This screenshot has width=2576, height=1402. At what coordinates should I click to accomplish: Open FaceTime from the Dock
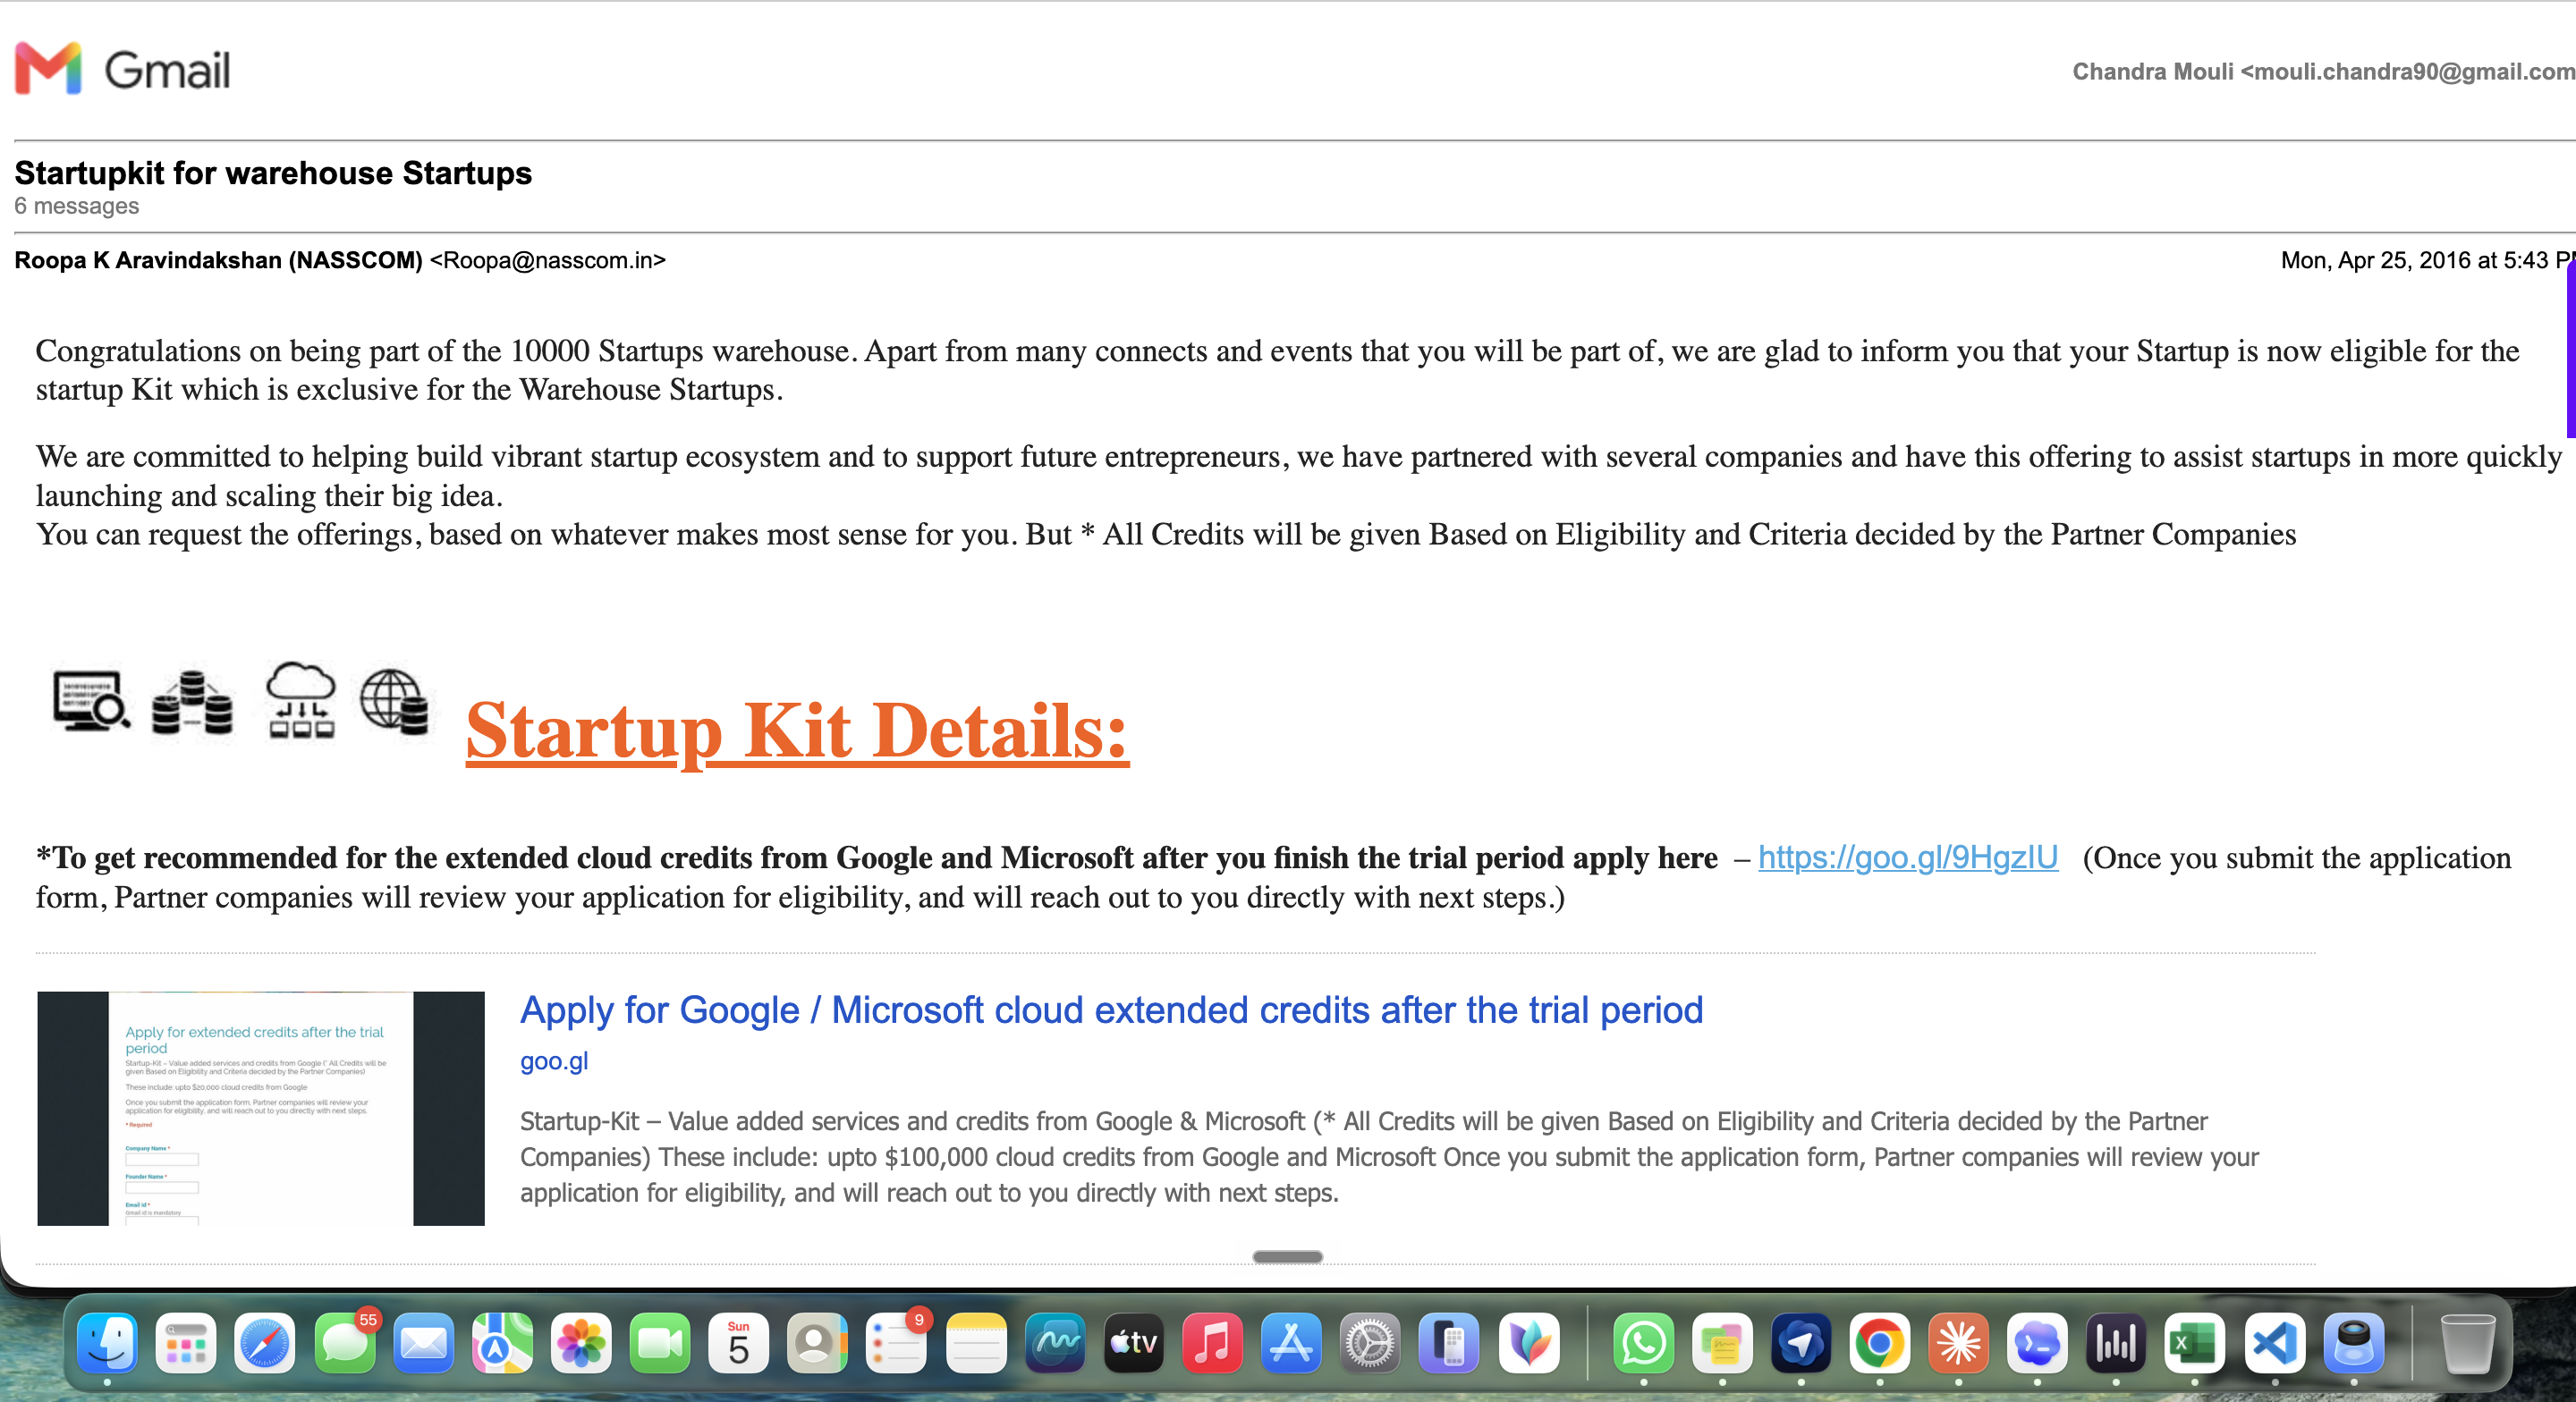660,1343
